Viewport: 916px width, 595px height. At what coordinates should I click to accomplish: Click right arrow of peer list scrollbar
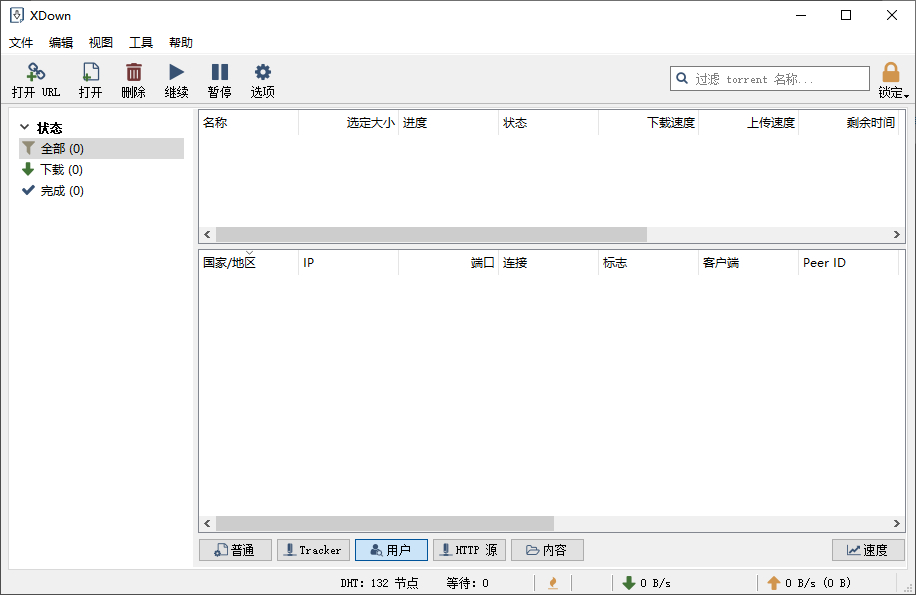(897, 523)
